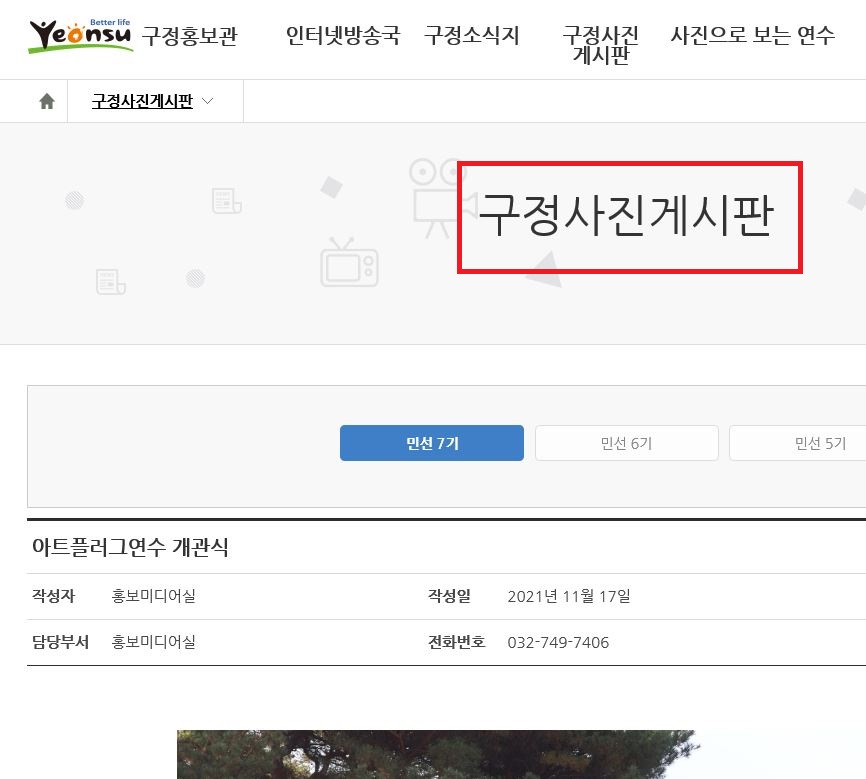Click the 담당부서 label

[60, 642]
